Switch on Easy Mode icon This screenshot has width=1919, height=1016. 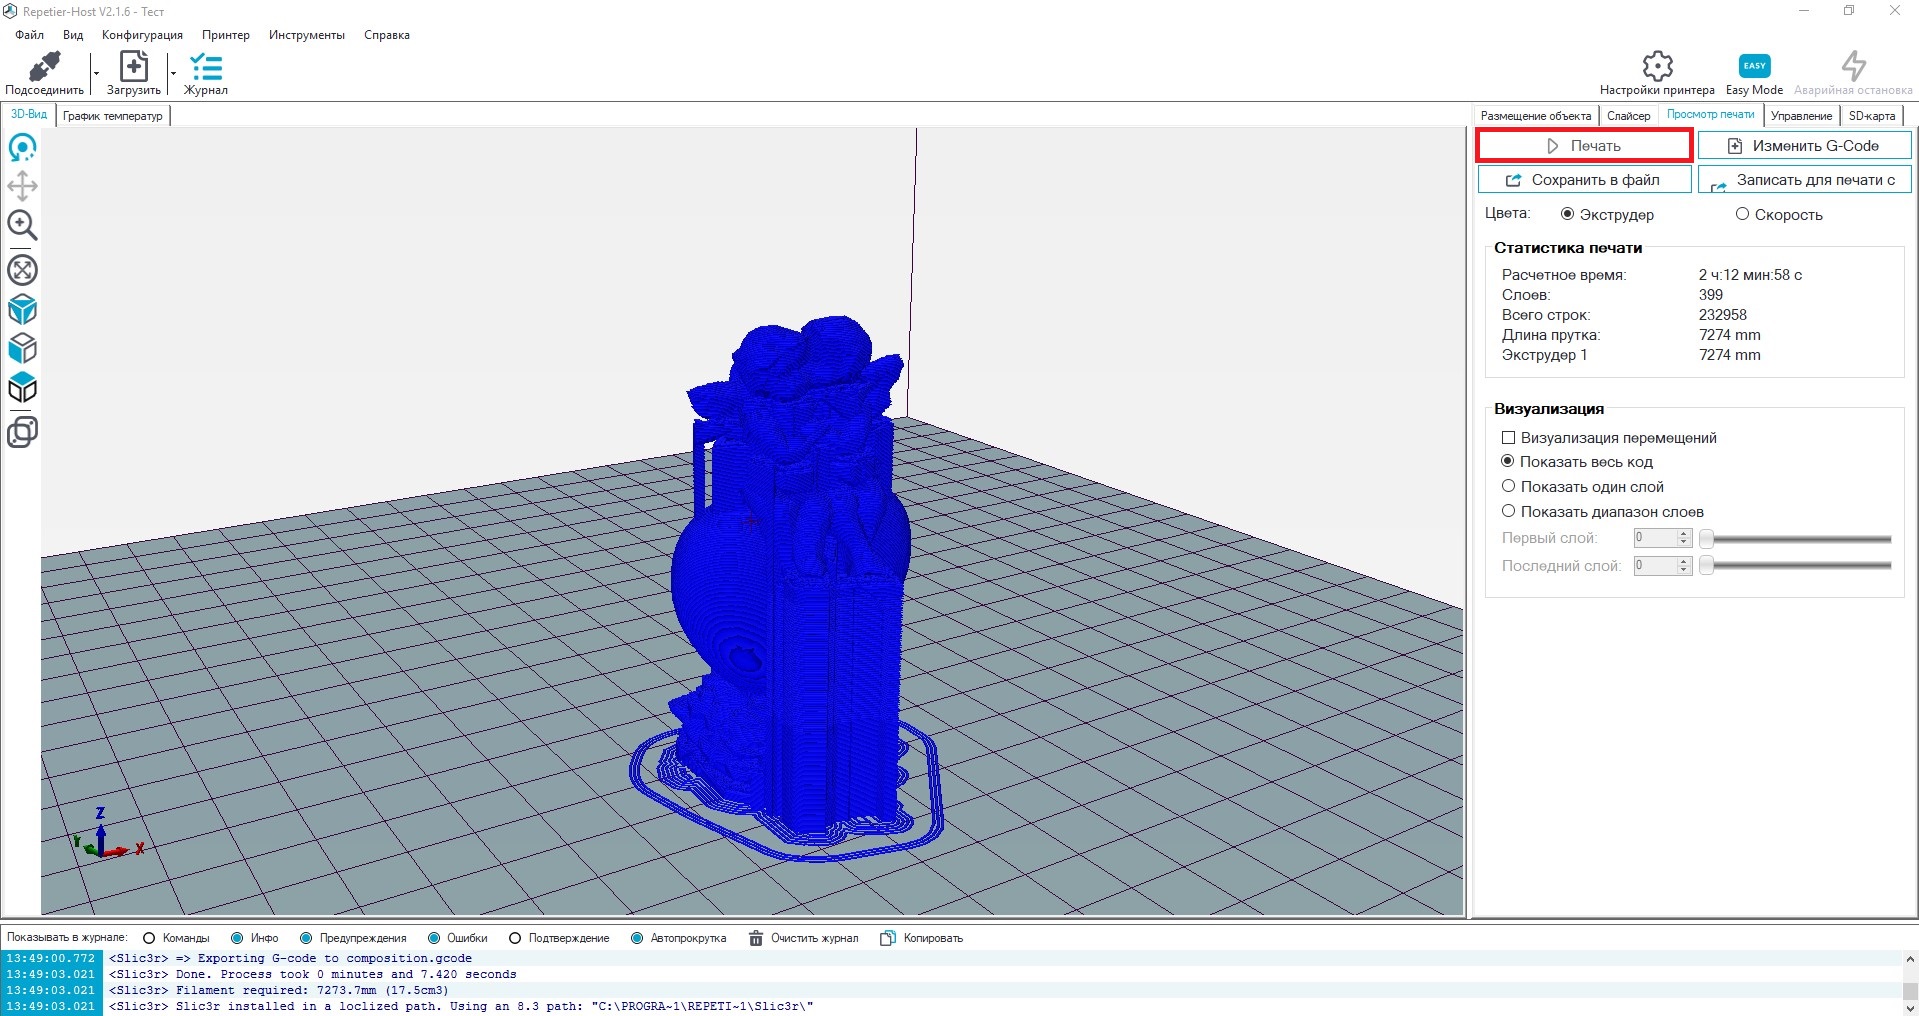(x=1754, y=66)
